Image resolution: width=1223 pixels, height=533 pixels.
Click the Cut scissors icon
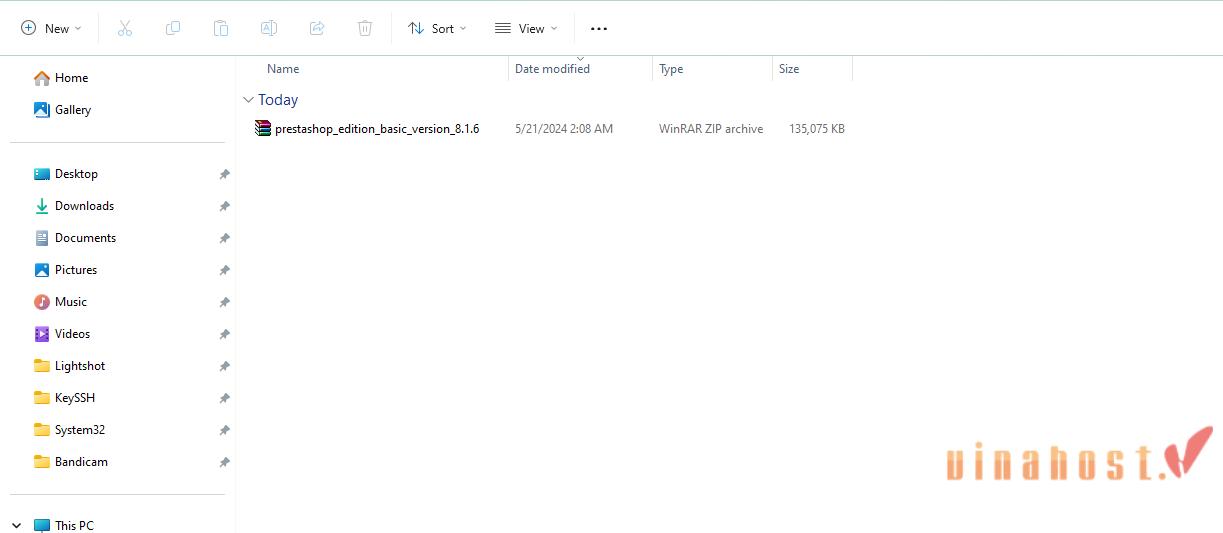tap(125, 29)
